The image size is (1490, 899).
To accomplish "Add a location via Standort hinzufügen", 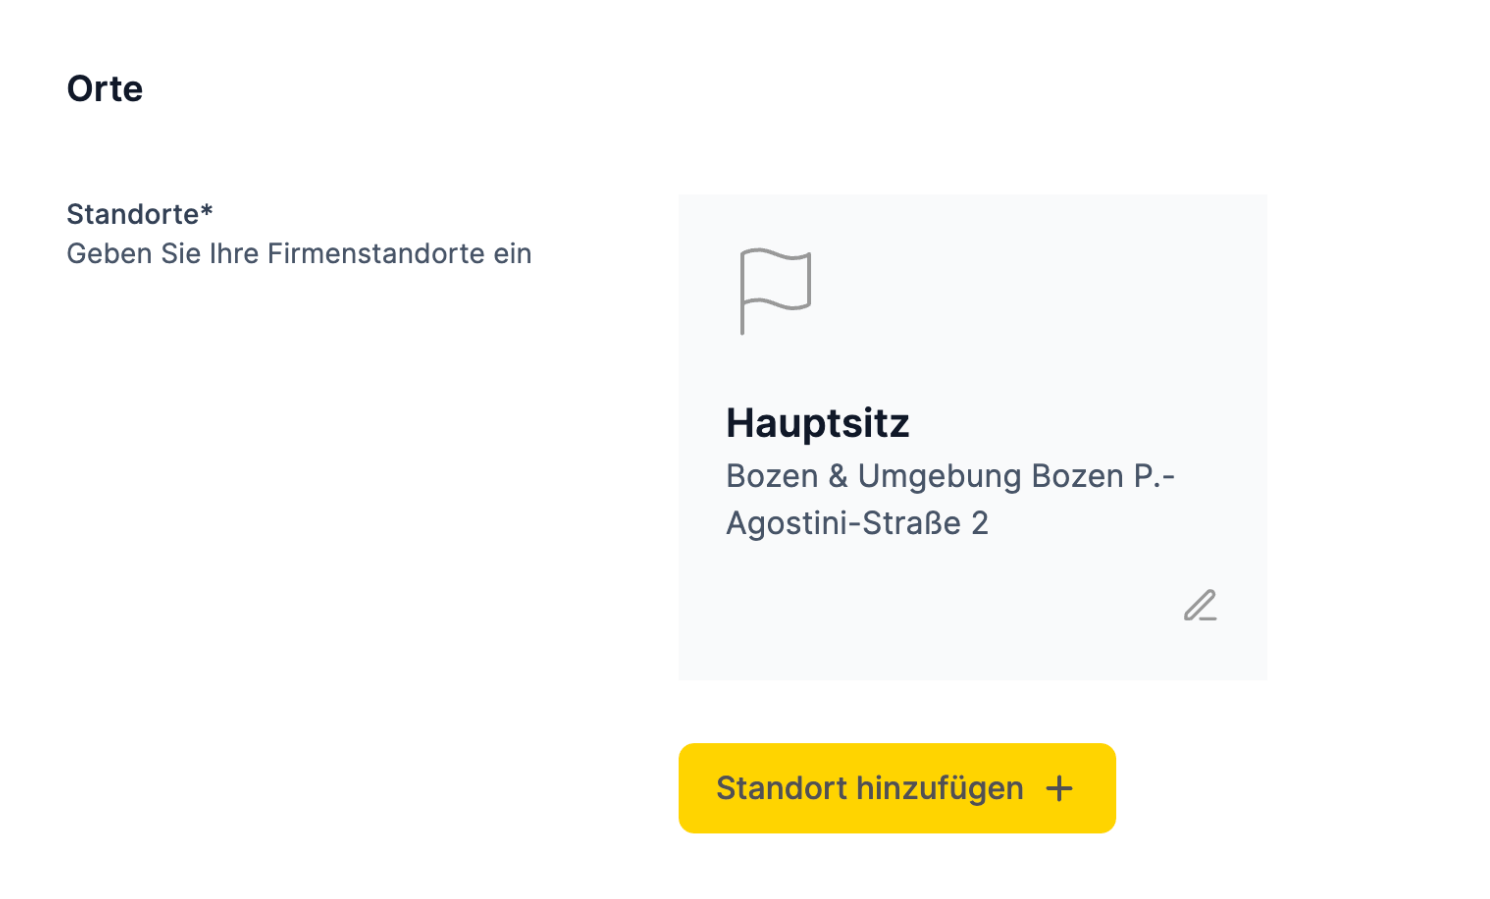I will pos(897,788).
